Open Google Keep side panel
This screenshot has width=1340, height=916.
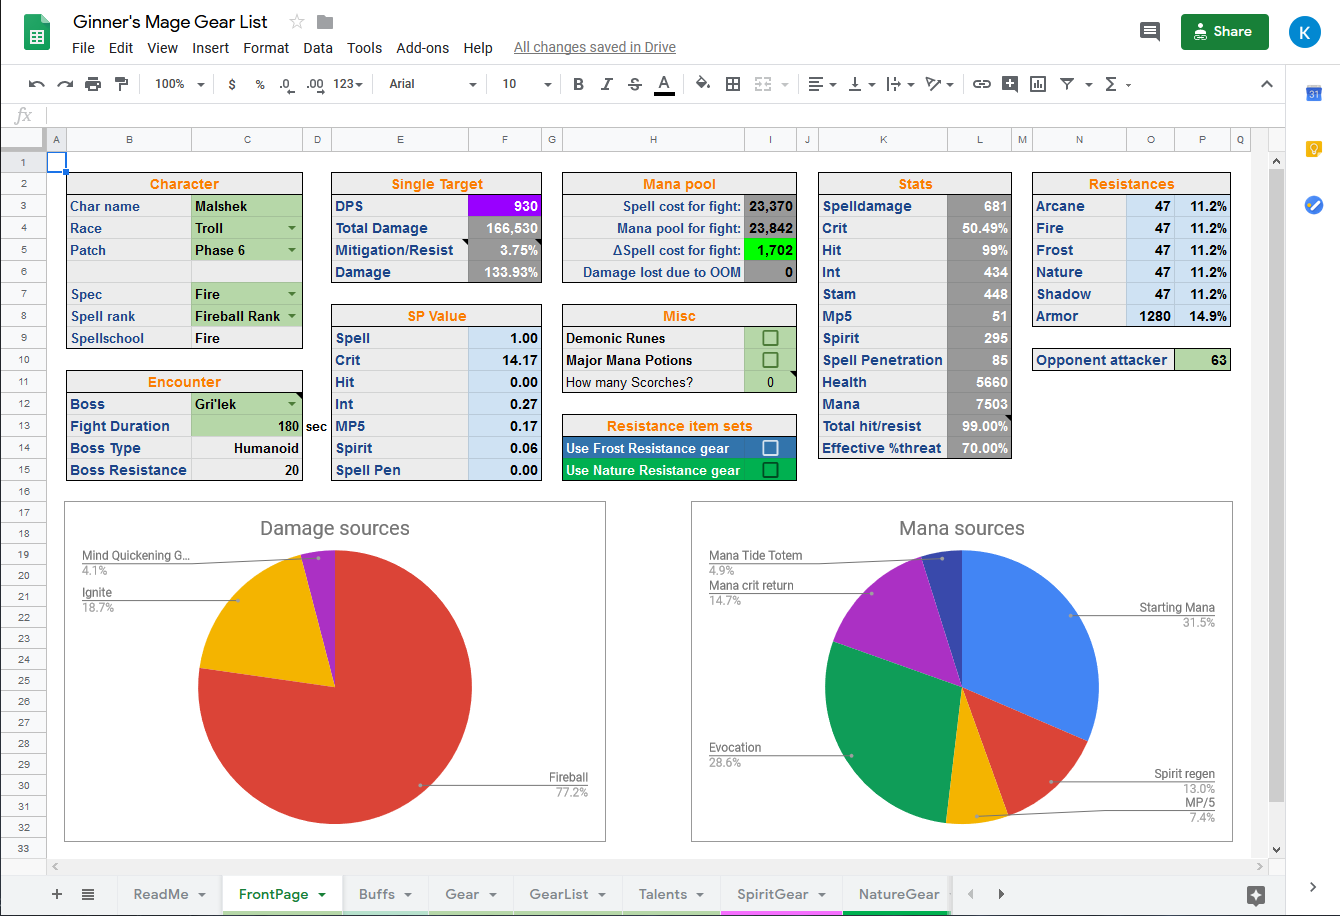tap(1314, 149)
